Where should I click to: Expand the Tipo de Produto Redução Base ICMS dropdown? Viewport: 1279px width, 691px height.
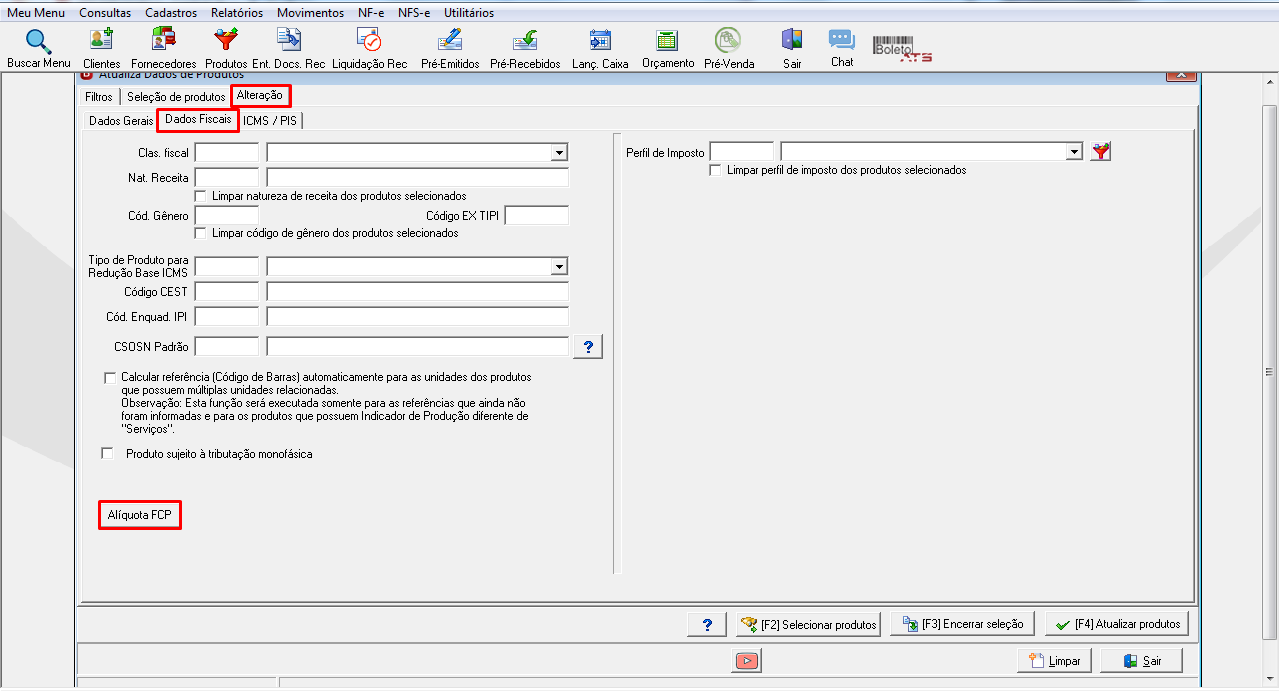coord(559,267)
